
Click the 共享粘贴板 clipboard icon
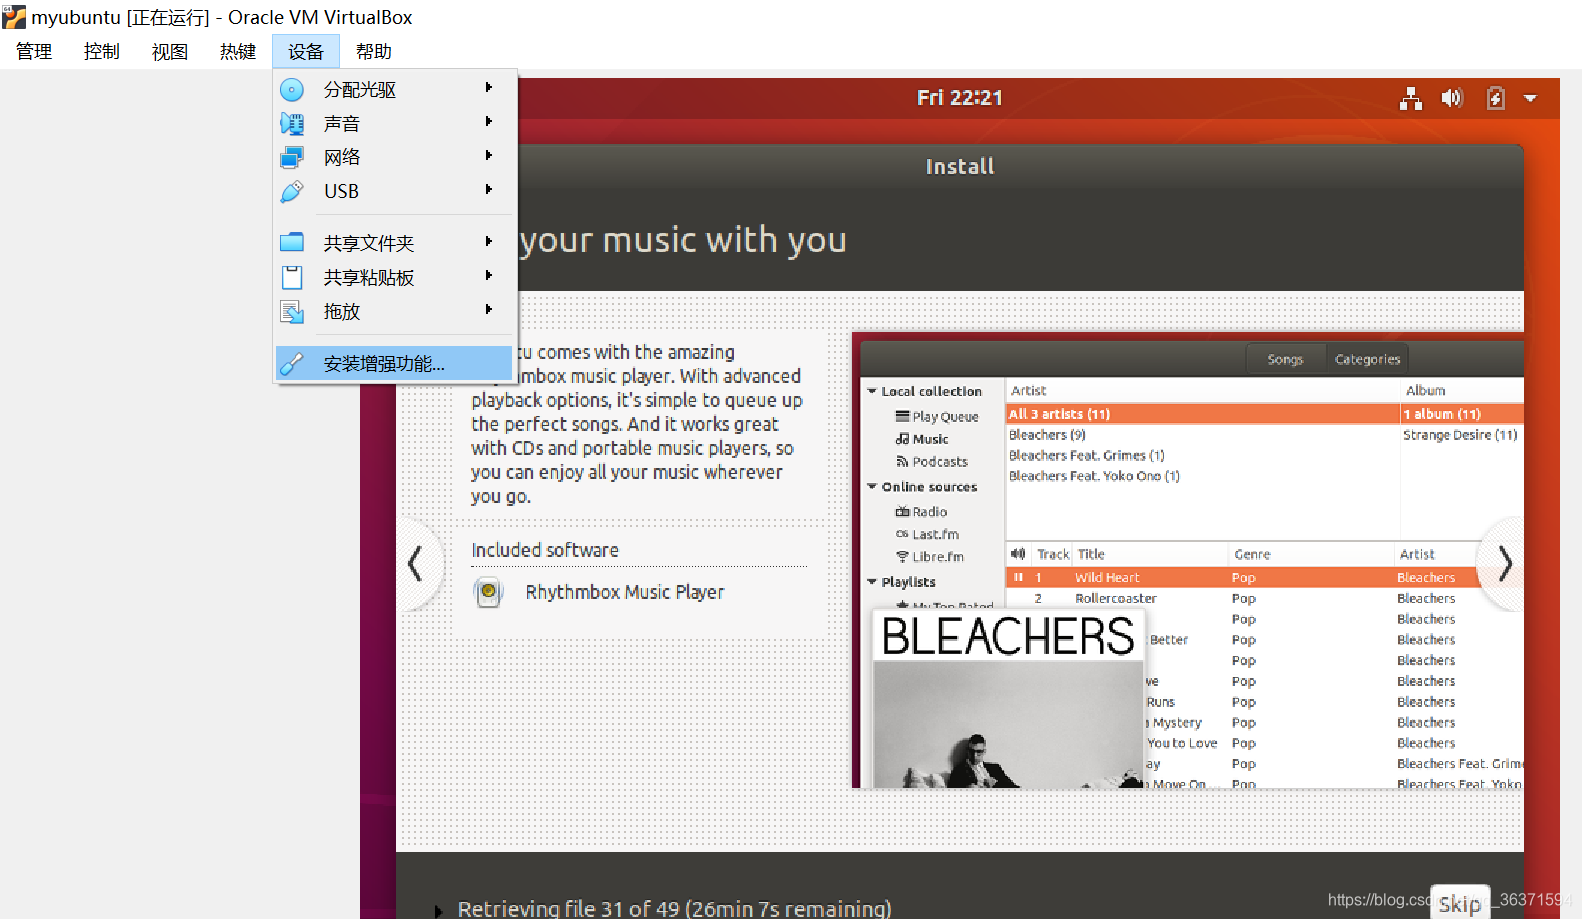(292, 277)
